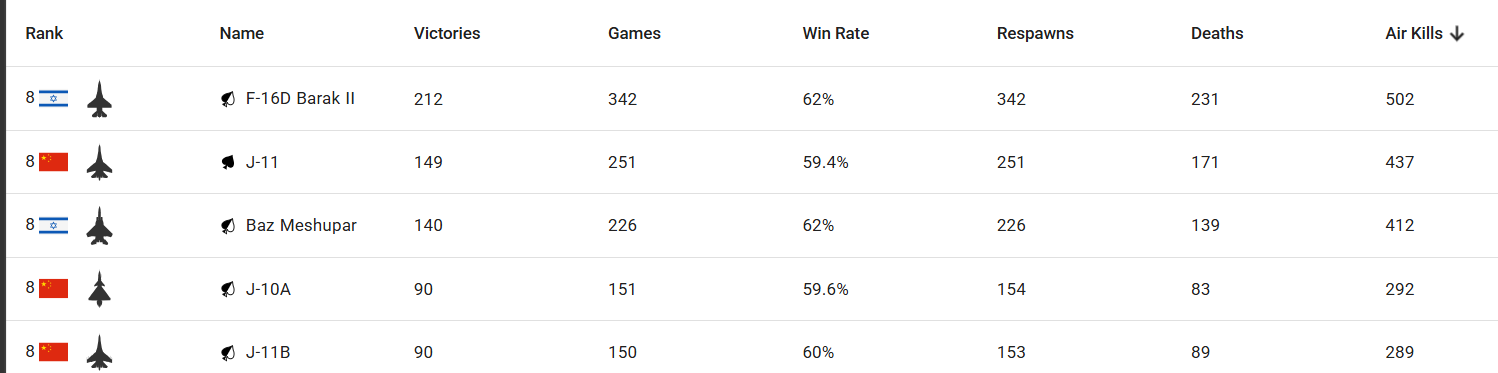Open the F-16D Barak II vehicle link
The height and width of the screenshot is (373, 1498).
click(300, 99)
